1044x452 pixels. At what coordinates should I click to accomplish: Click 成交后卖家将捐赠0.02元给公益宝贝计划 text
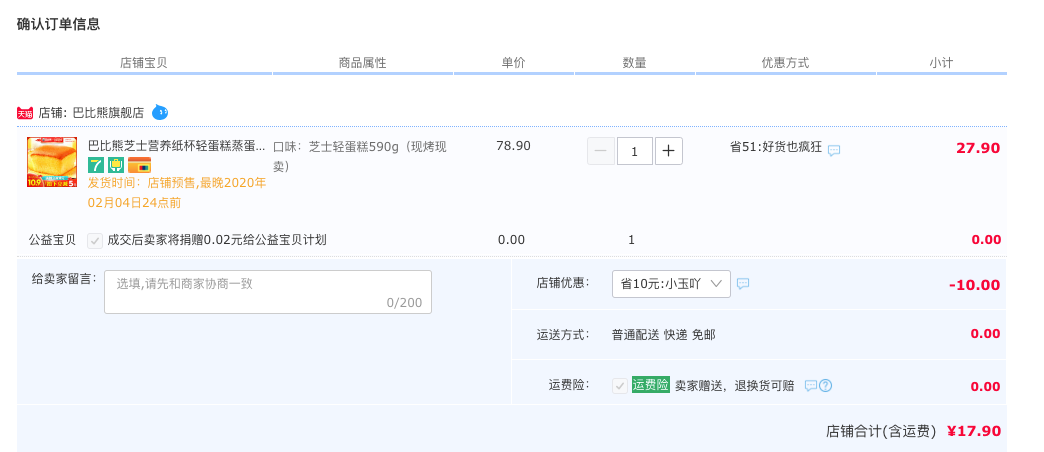tap(217, 240)
